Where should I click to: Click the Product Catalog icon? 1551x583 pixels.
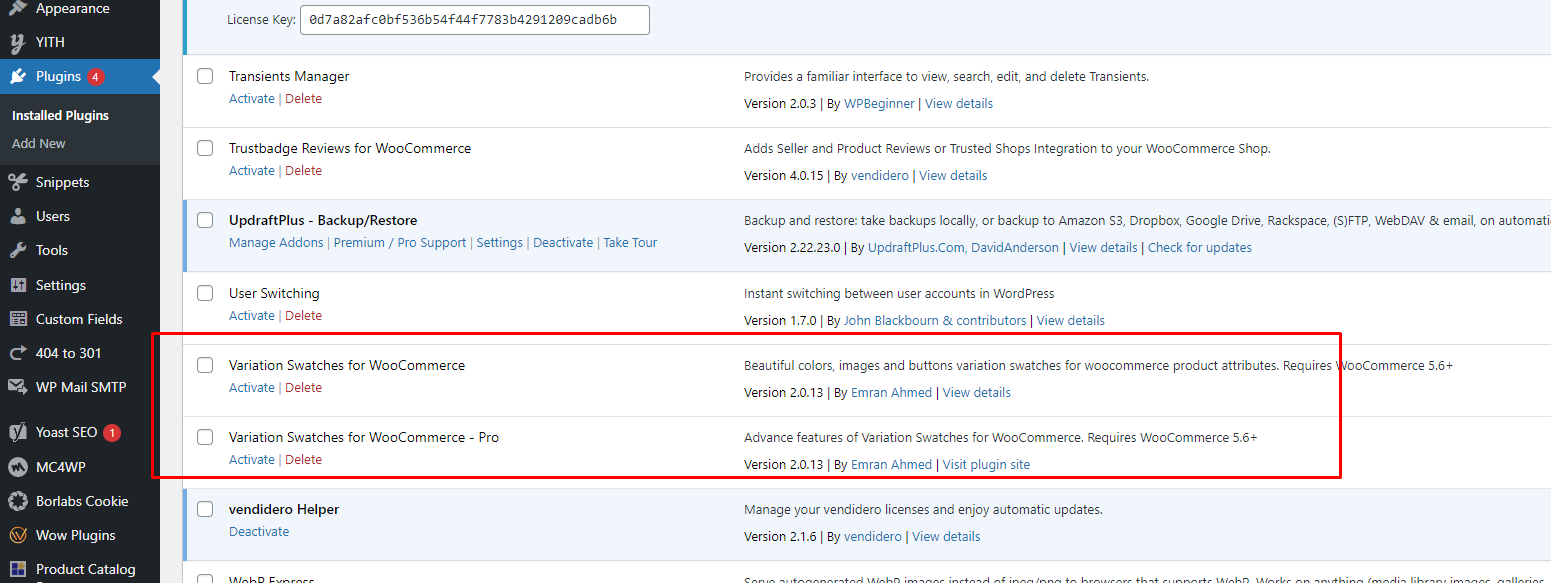click(18, 569)
